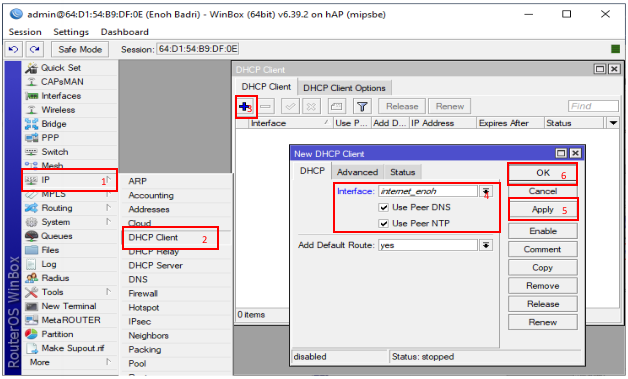Switch to the Status tab

[x=403, y=172]
